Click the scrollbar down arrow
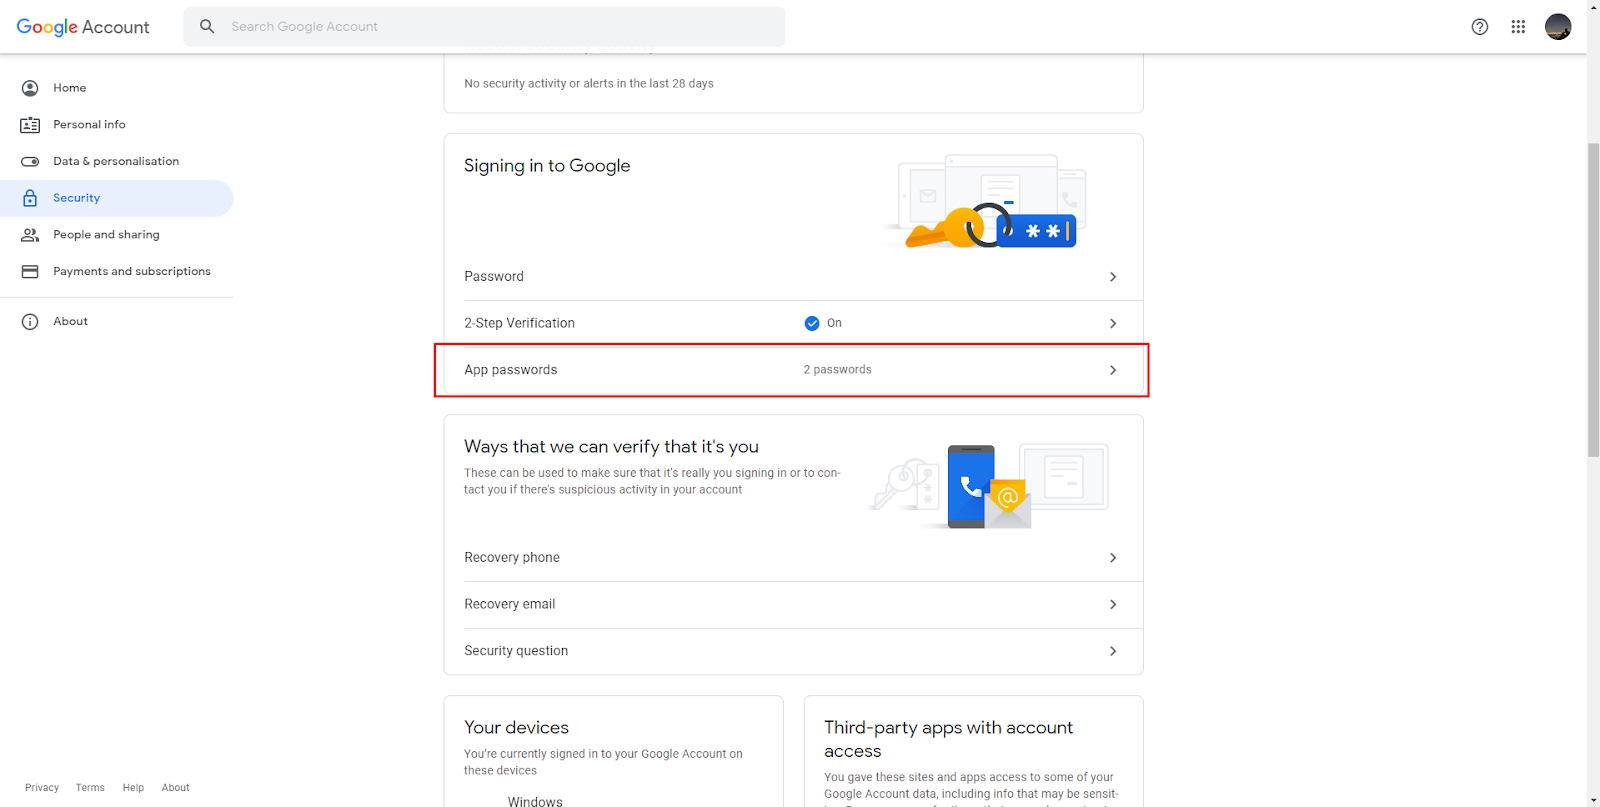This screenshot has width=1600, height=807. pos(1593,800)
